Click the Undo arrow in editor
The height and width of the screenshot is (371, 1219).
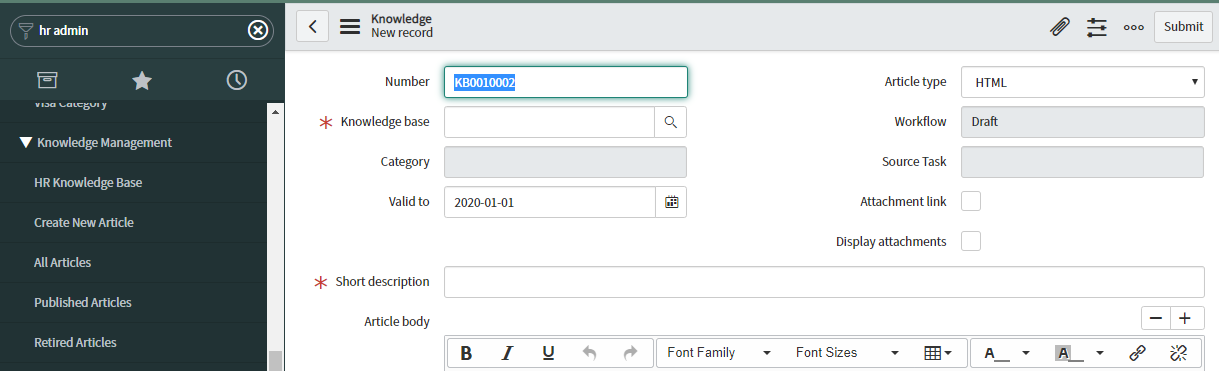point(589,353)
